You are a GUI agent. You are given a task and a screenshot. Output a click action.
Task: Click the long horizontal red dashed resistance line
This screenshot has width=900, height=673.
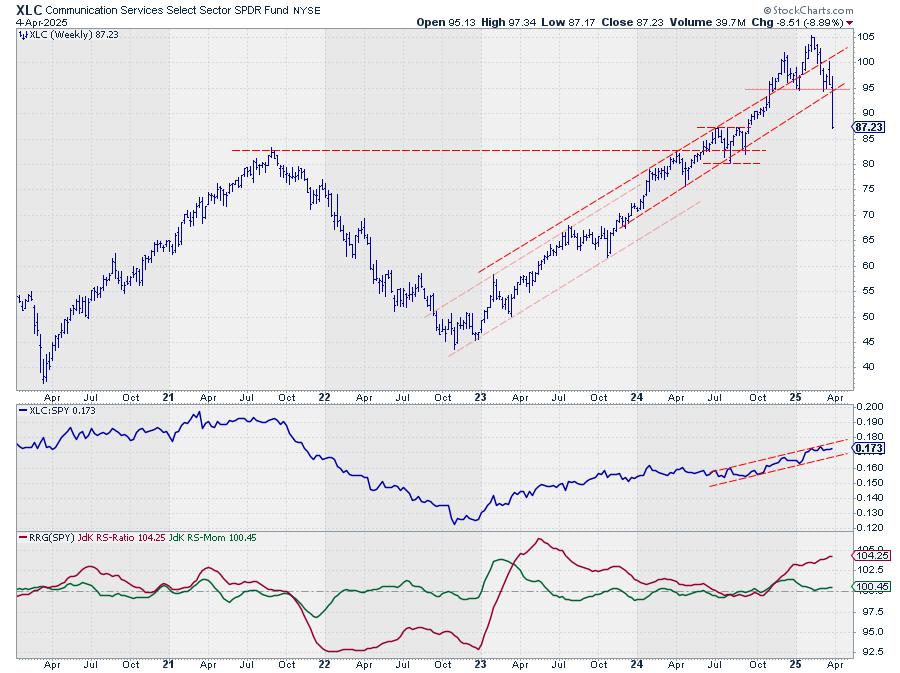[450, 150]
